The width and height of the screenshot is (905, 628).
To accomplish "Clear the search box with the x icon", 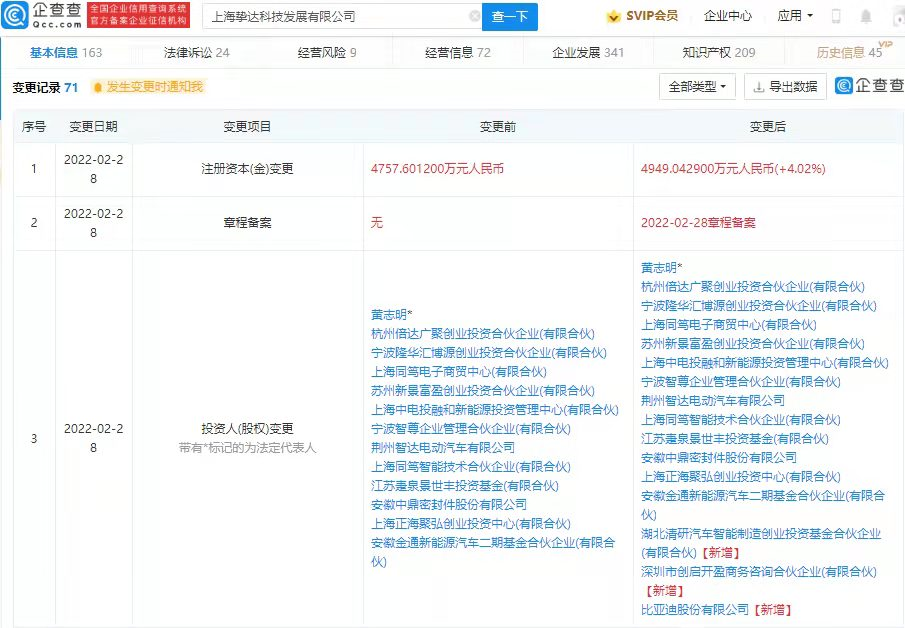I will (476, 16).
